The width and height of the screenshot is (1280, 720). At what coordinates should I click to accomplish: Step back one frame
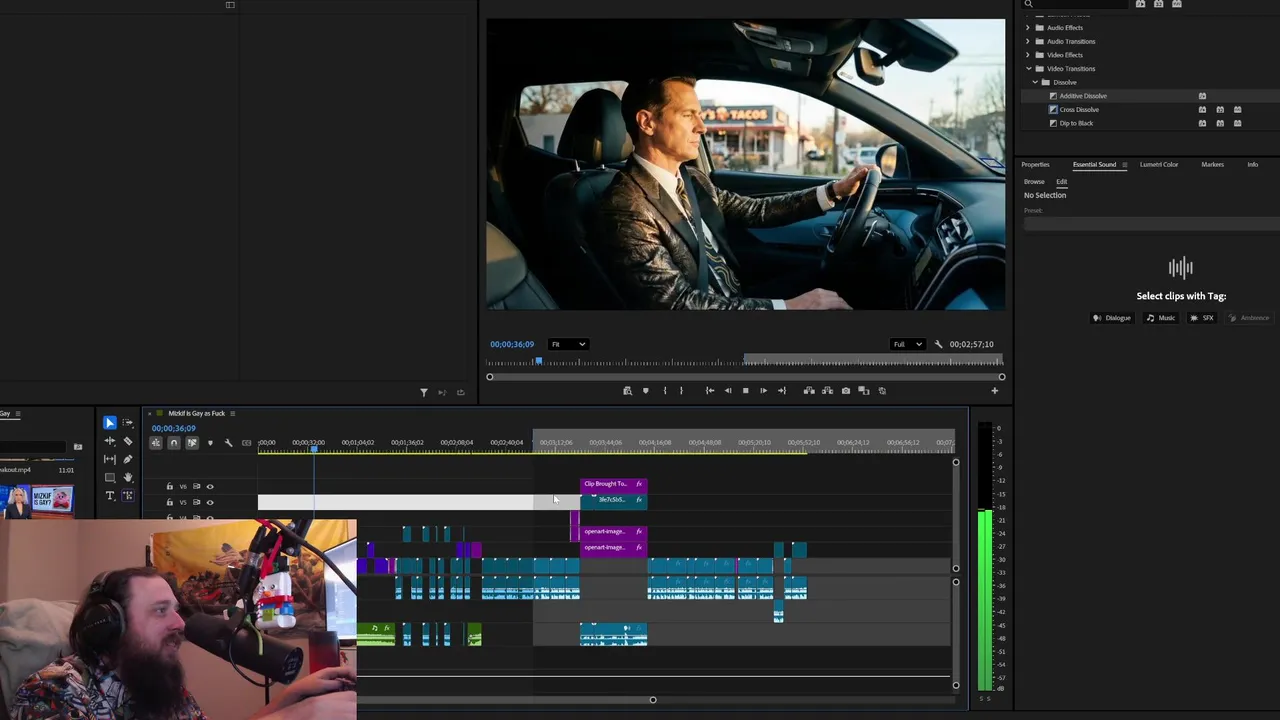tap(728, 390)
